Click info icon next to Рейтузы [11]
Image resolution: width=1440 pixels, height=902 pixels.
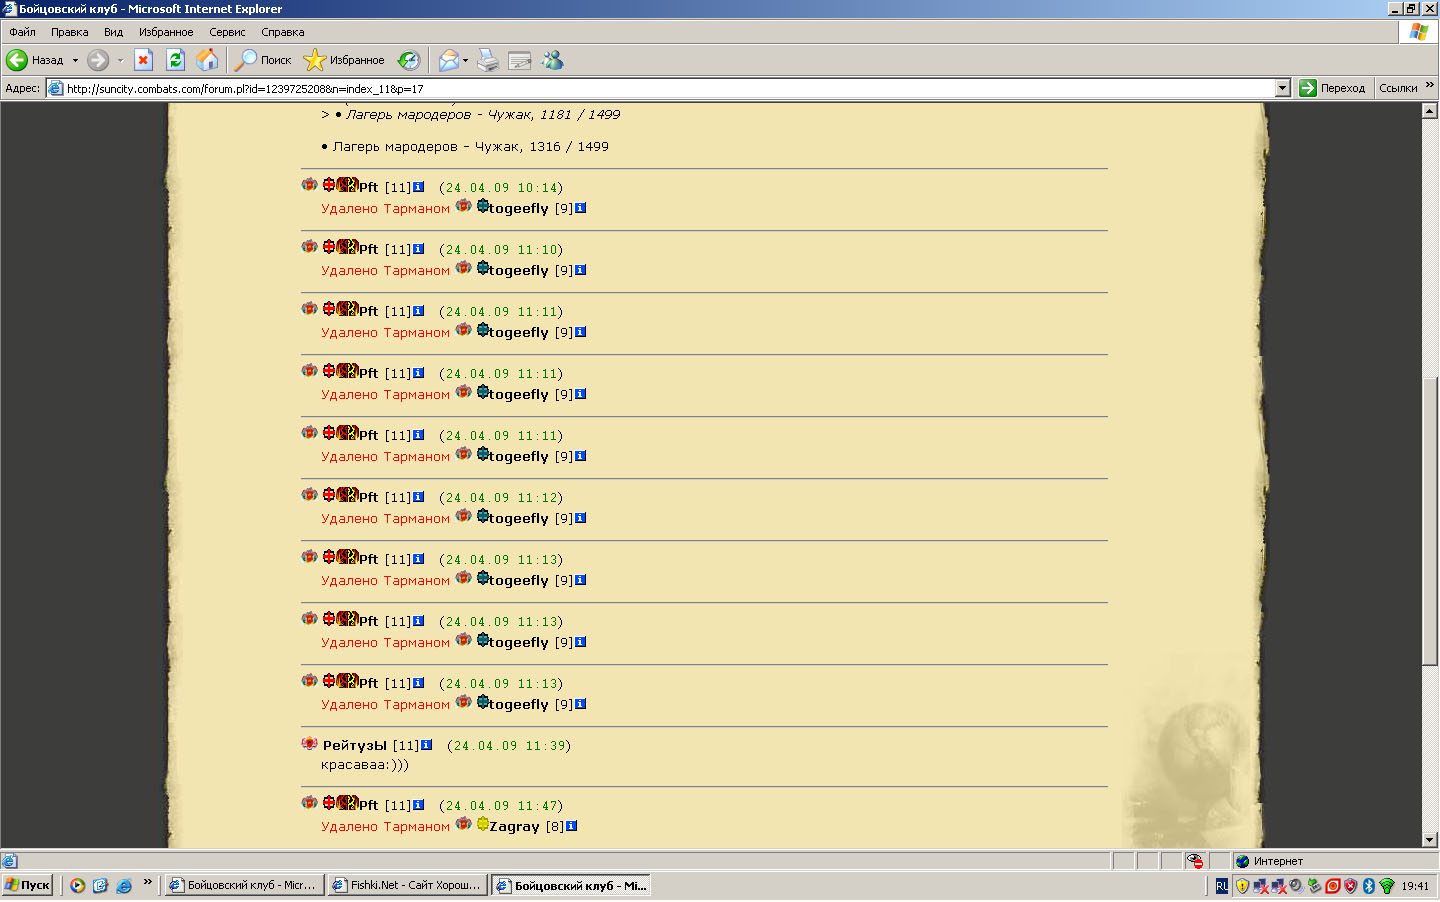click(x=426, y=745)
